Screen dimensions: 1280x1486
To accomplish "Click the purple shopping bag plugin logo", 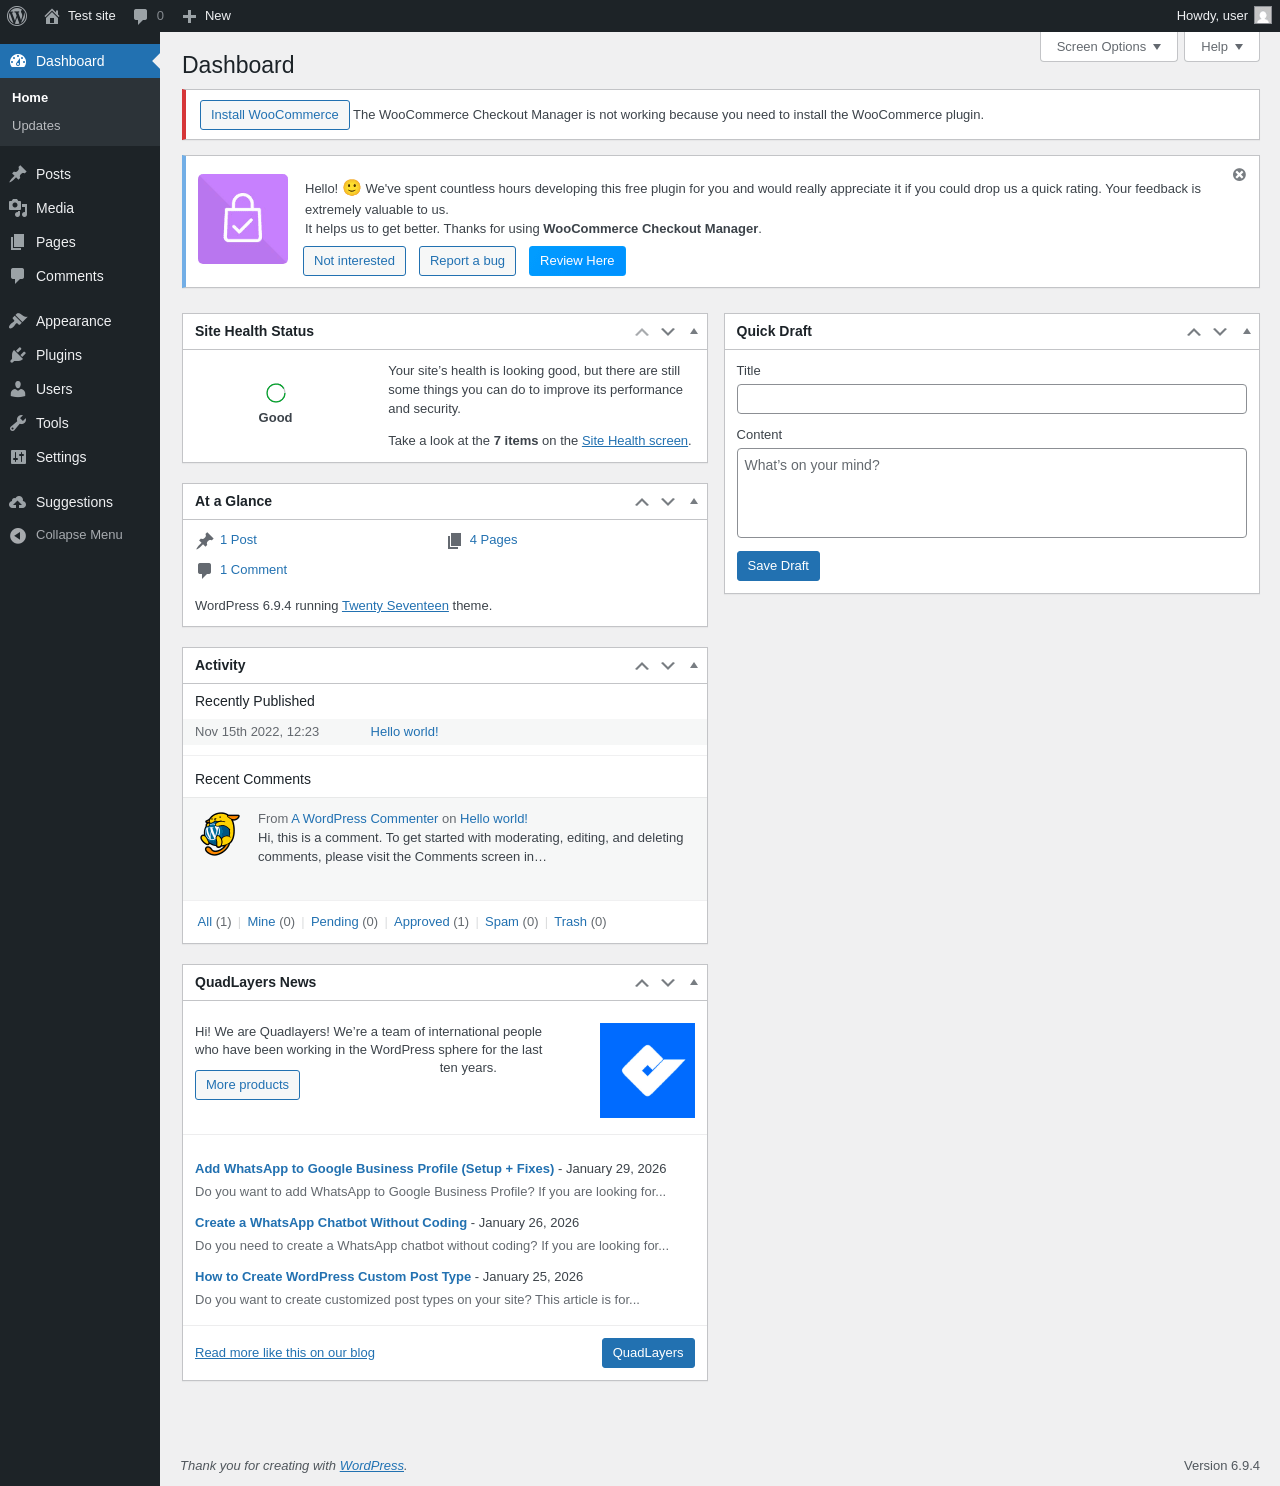I will click(x=243, y=219).
